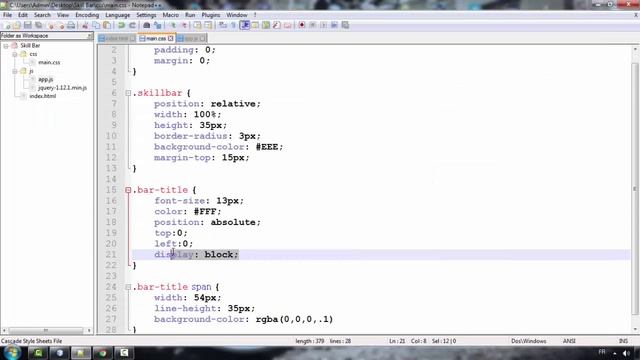Click Run Macro Multiple Times icon
The image size is (640, 360).
[x=334, y=25]
